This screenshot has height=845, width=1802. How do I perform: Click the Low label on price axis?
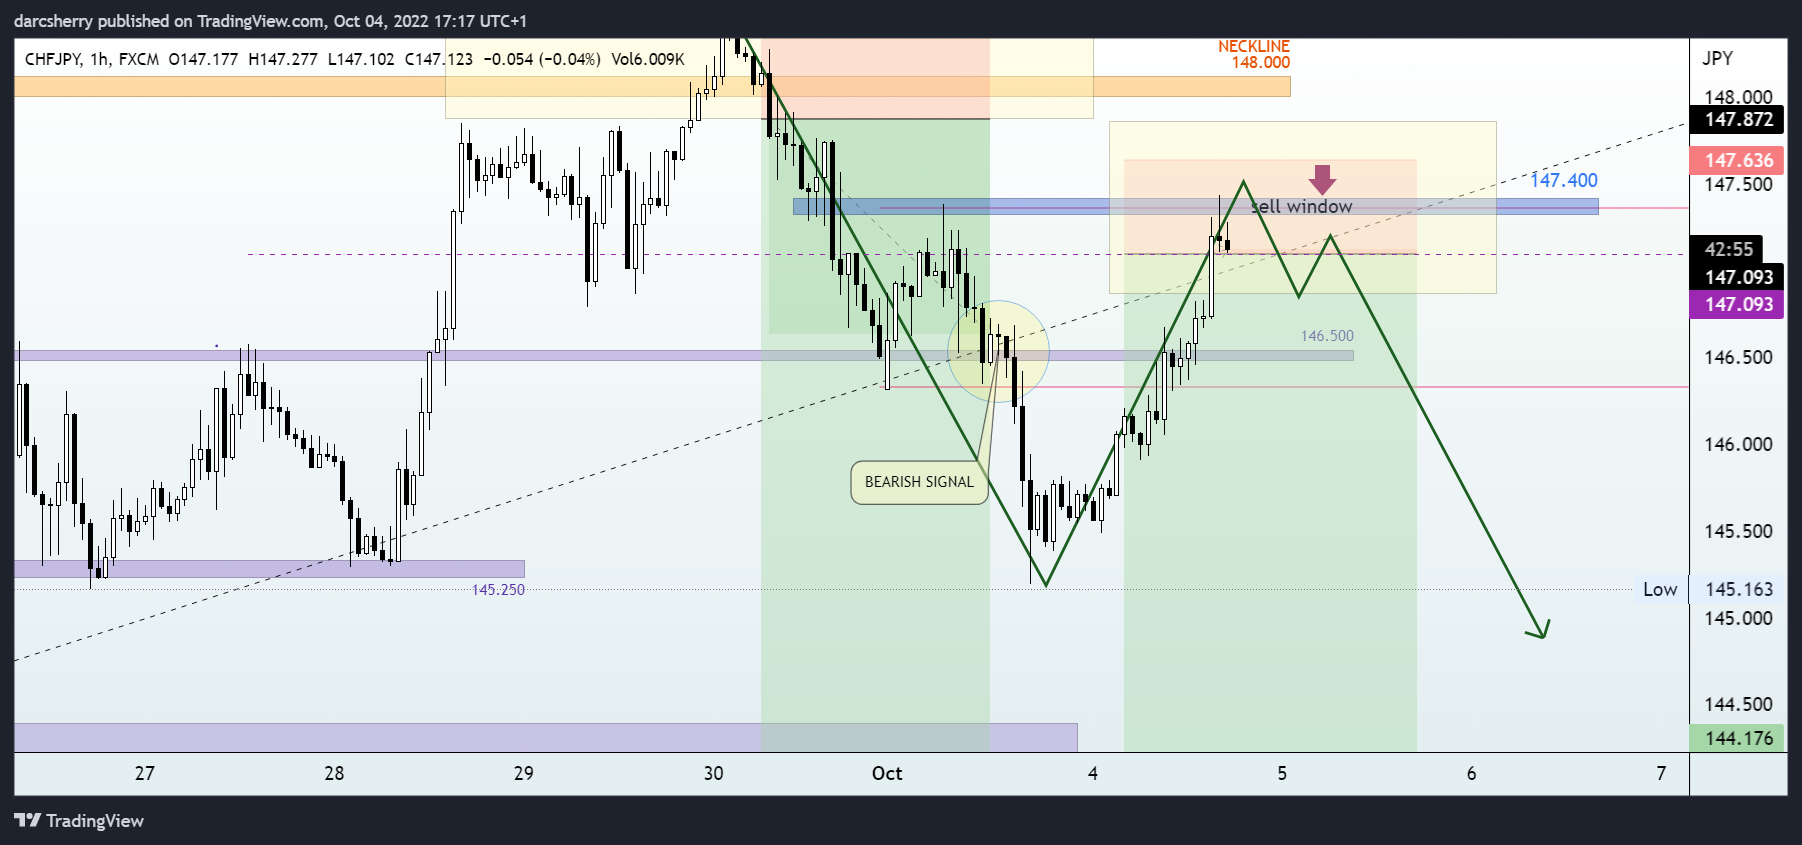1660,589
